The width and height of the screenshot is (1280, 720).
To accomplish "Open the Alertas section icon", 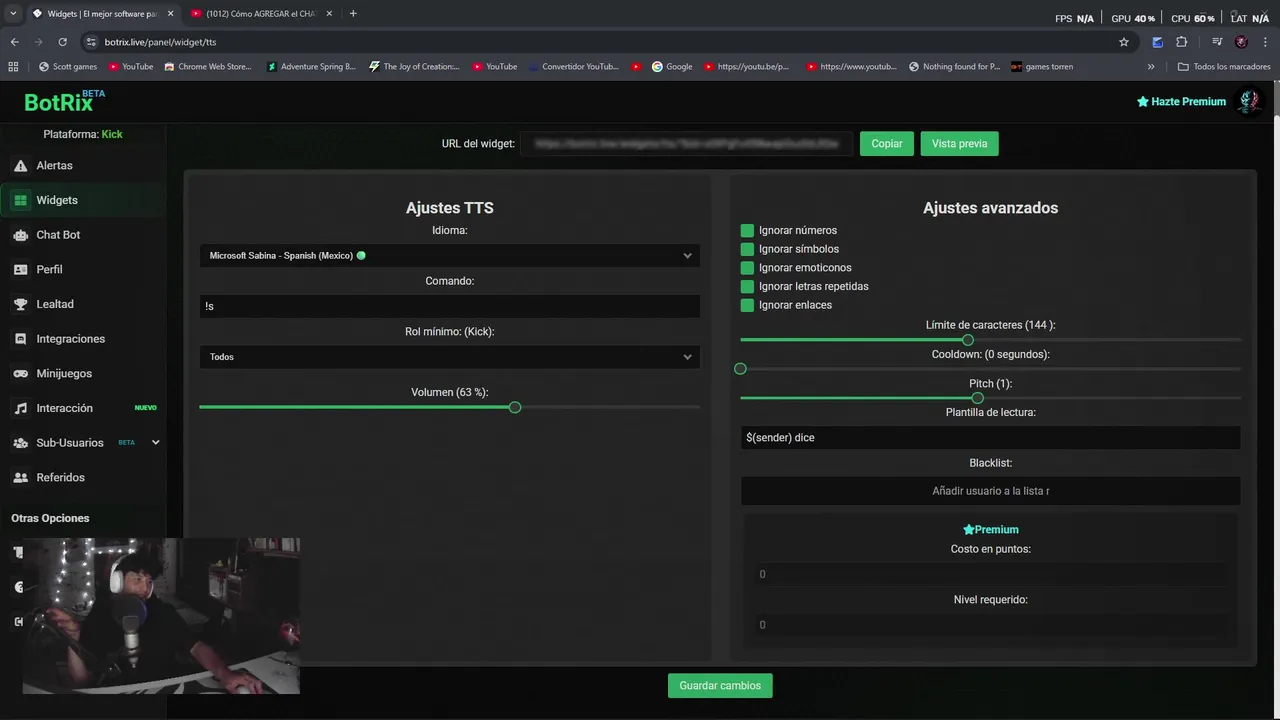I will (20, 166).
